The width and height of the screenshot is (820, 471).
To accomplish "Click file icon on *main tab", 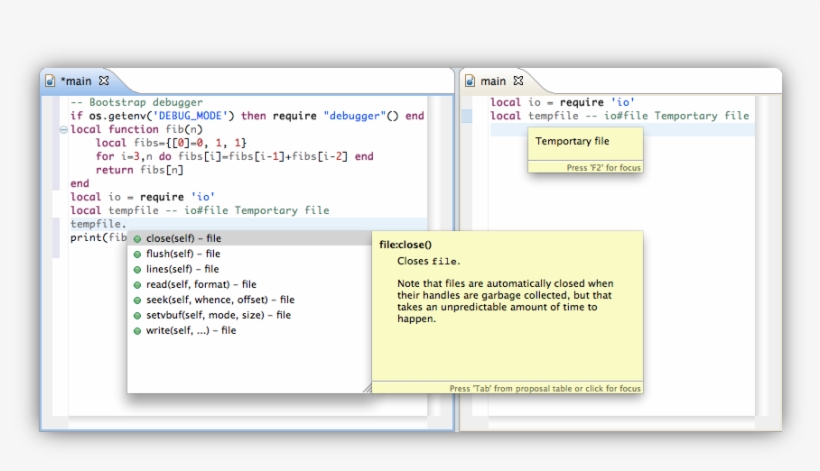I will click(50, 81).
